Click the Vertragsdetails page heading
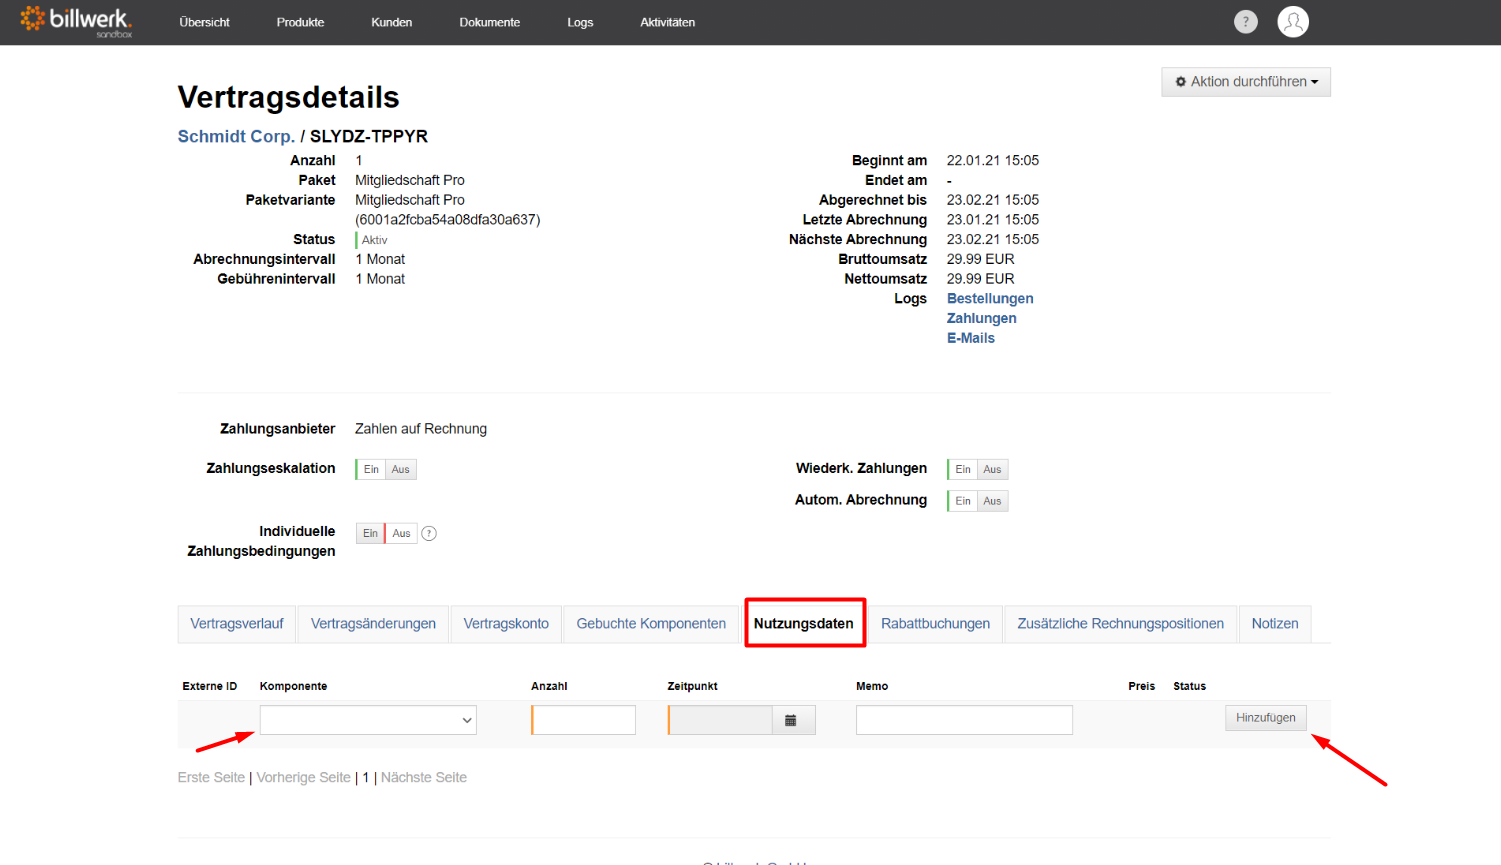 (x=289, y=97)
